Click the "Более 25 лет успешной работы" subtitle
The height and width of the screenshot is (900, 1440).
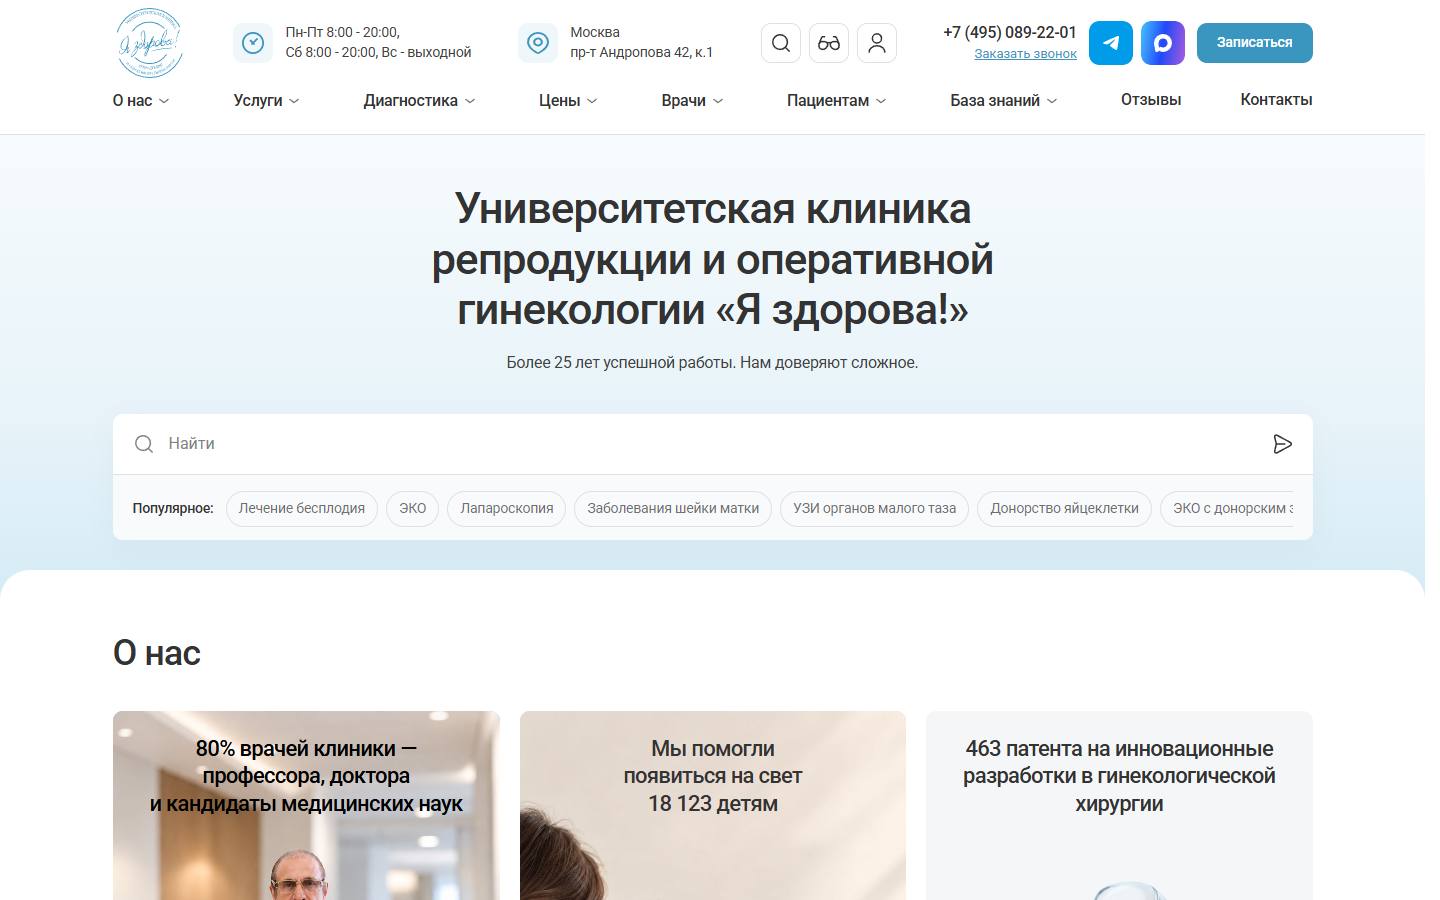[712, 362]
